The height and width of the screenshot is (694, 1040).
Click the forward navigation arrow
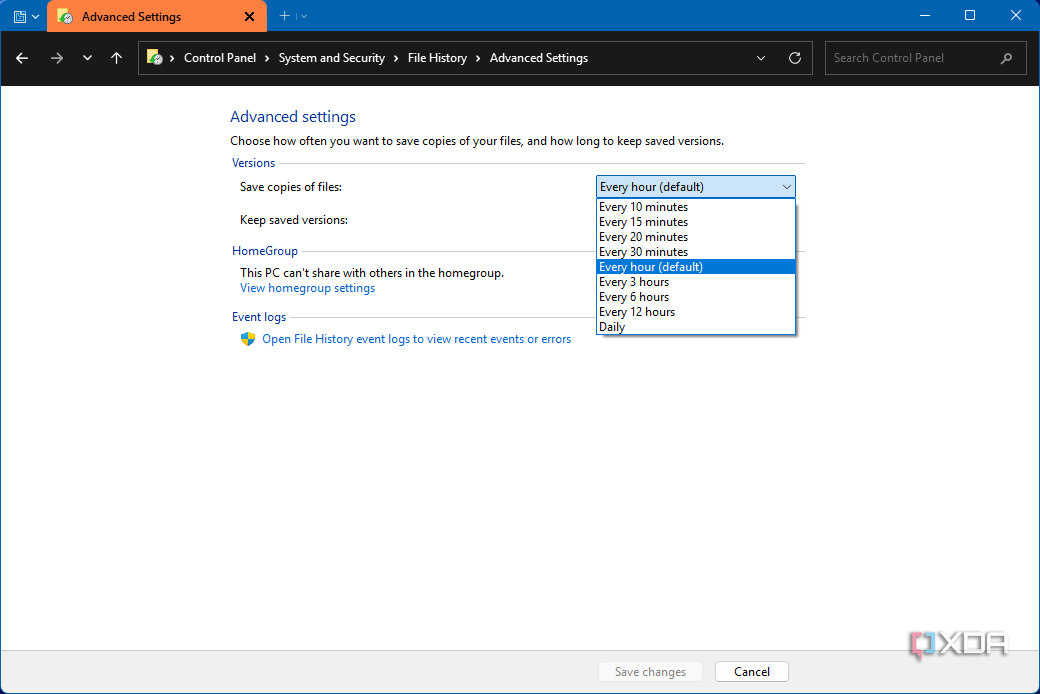coord(57,58)
